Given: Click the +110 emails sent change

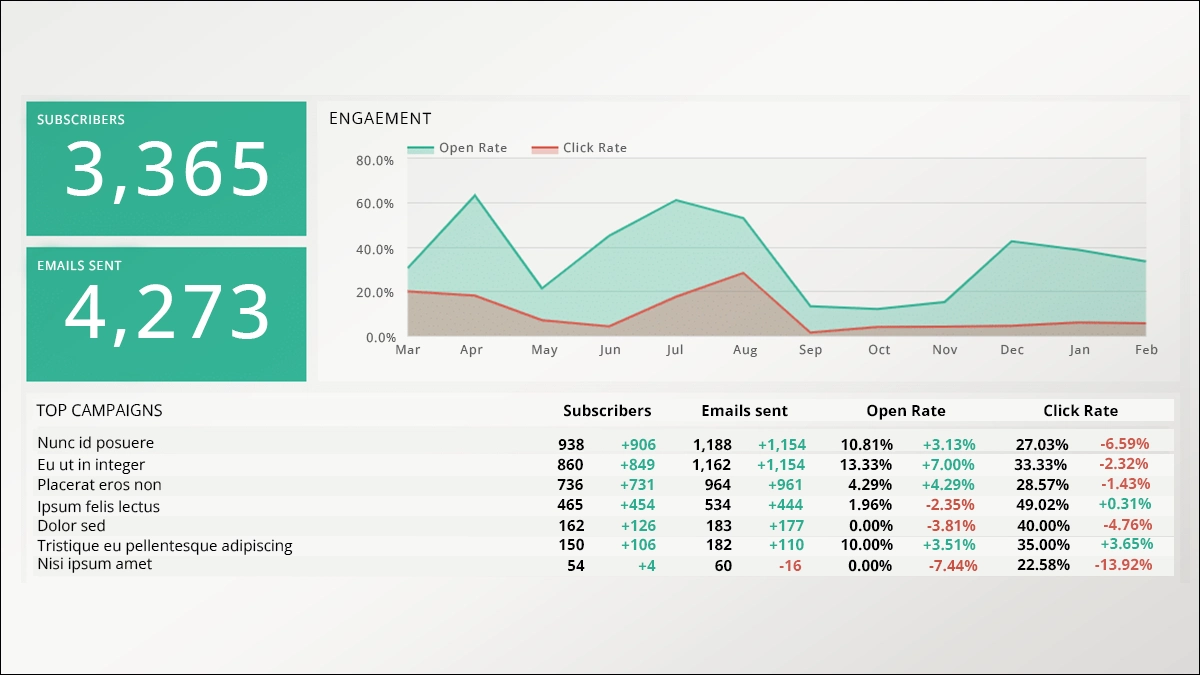Looking at the screenshot, I should [x=787, y=545].
